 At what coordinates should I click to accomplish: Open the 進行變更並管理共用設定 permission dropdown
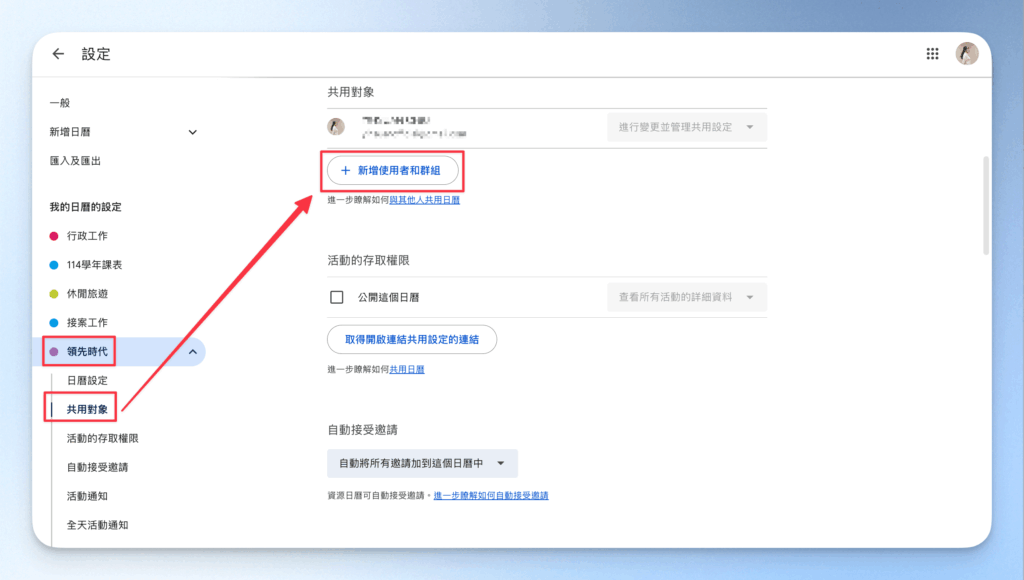(686, 127)
